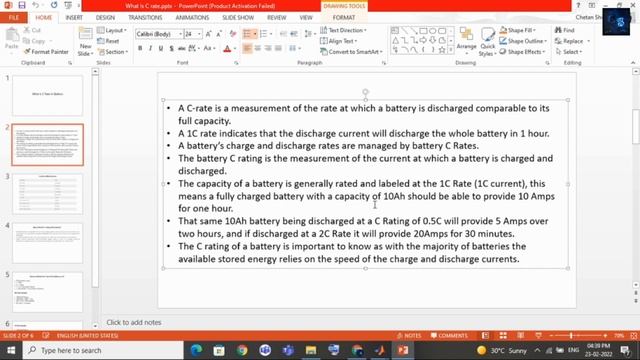Click the Undo arrow icon

coord(36,5)
